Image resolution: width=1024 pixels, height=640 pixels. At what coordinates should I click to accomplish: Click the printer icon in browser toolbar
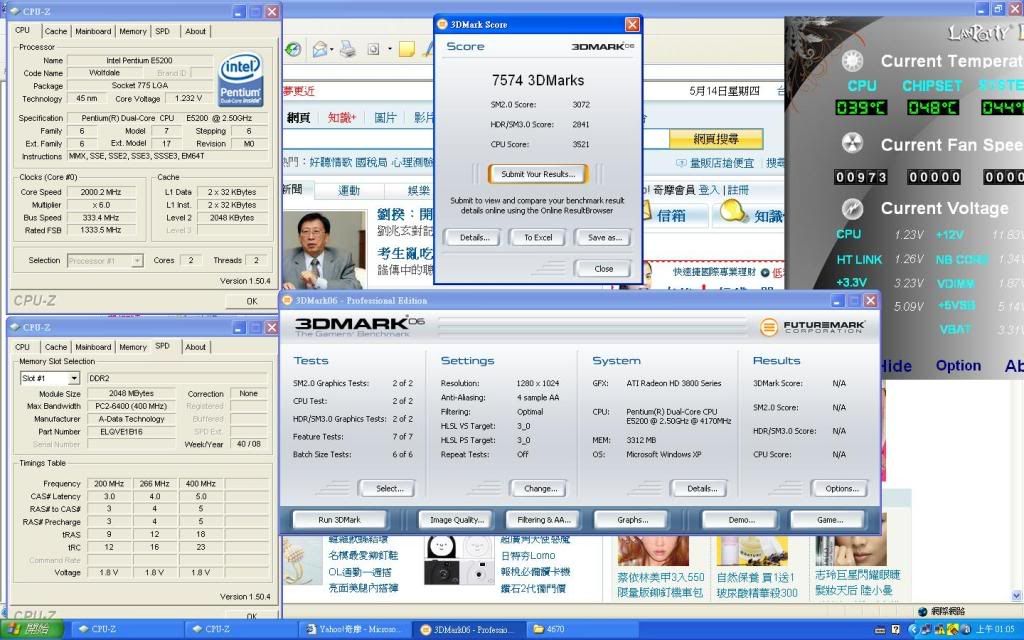pos(347,49)
